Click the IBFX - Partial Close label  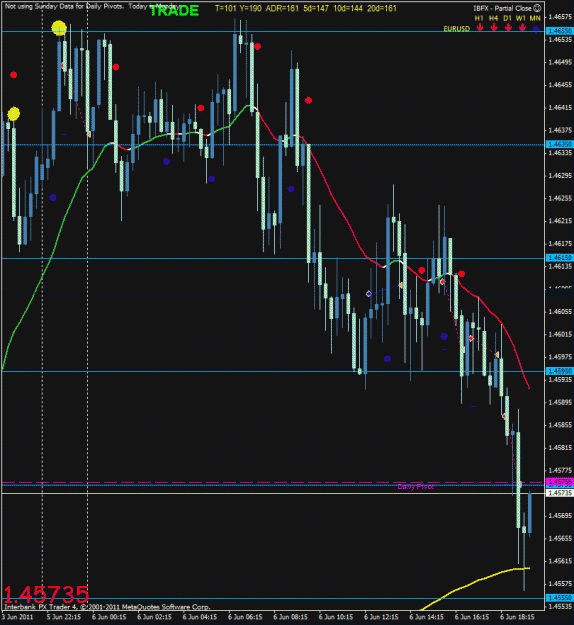502,8
